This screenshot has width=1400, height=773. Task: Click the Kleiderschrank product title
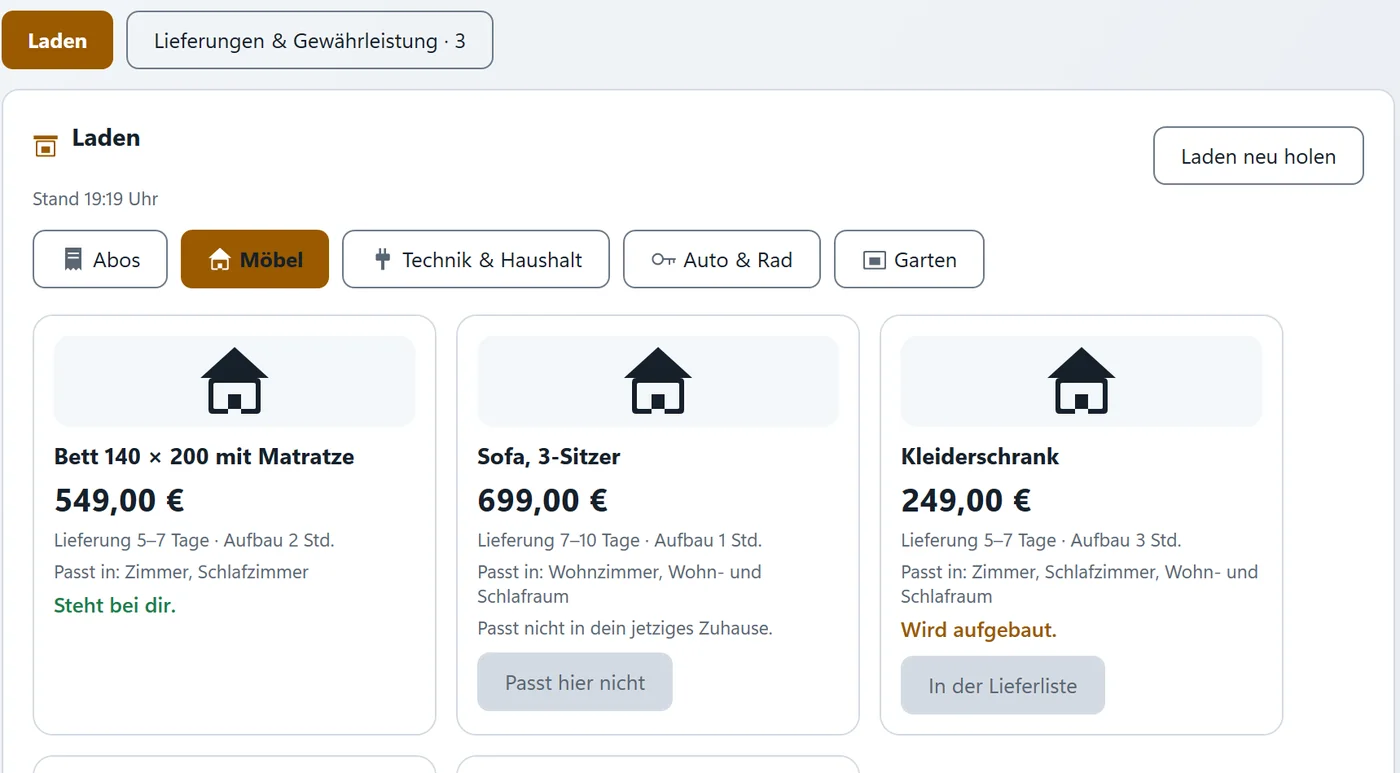click(980, 457)
